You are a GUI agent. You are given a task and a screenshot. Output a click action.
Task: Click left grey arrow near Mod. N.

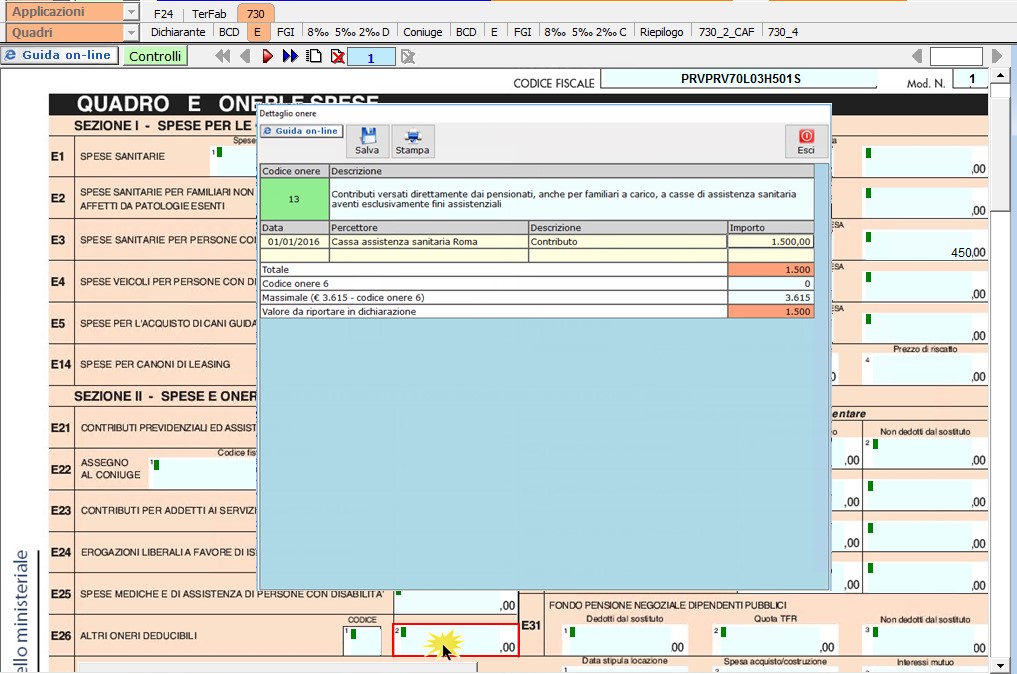pyautogui.click(x=917, y=56)
